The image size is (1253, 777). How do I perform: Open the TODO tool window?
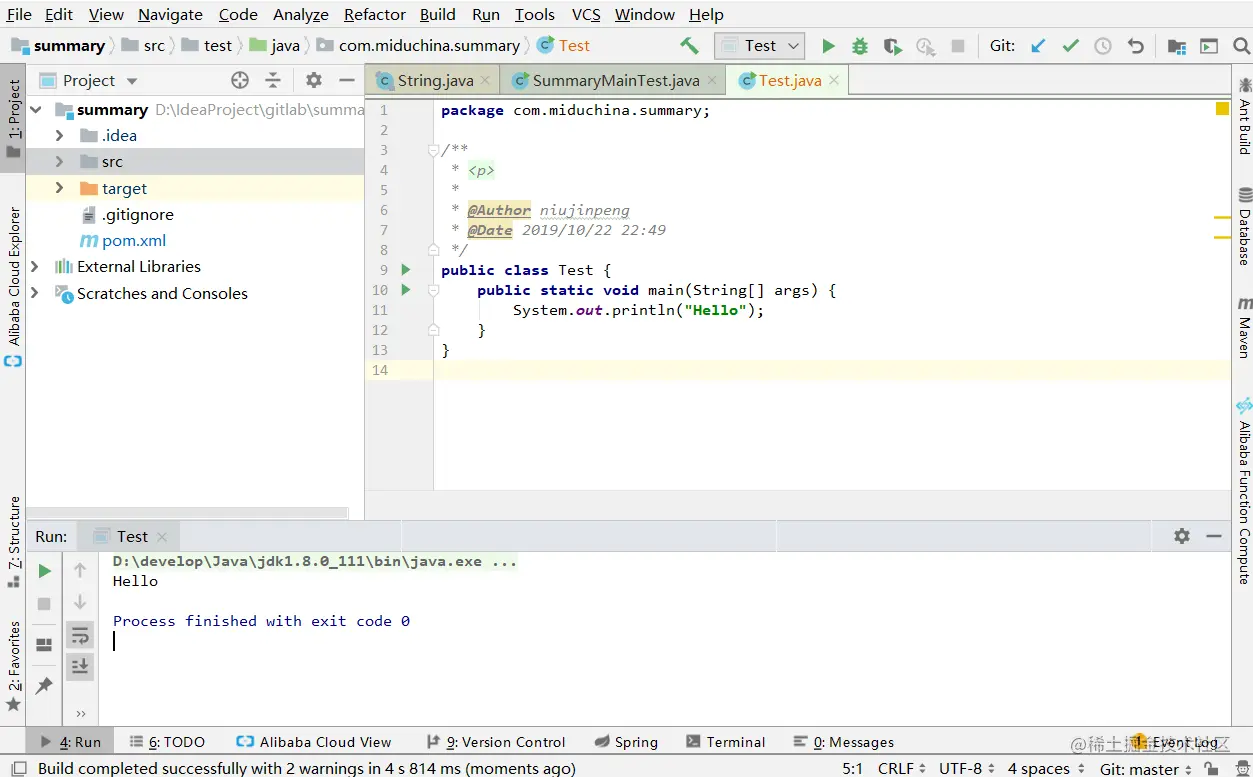coord(167,742)
